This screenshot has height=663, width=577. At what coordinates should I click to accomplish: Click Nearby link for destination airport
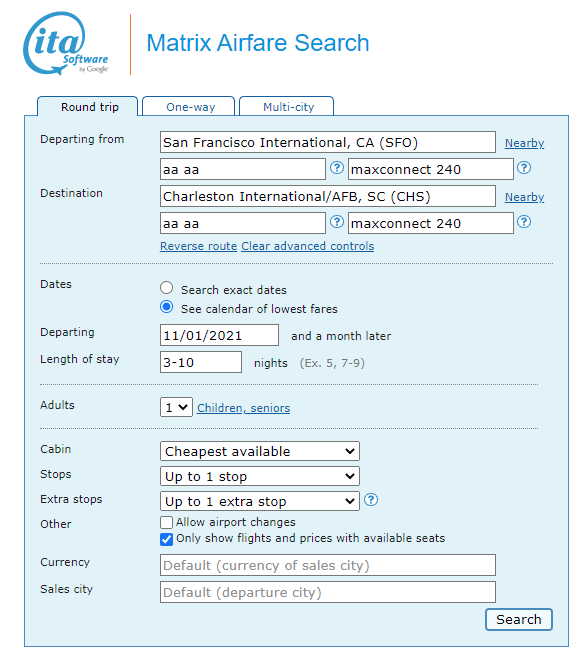tap(525, 197)
